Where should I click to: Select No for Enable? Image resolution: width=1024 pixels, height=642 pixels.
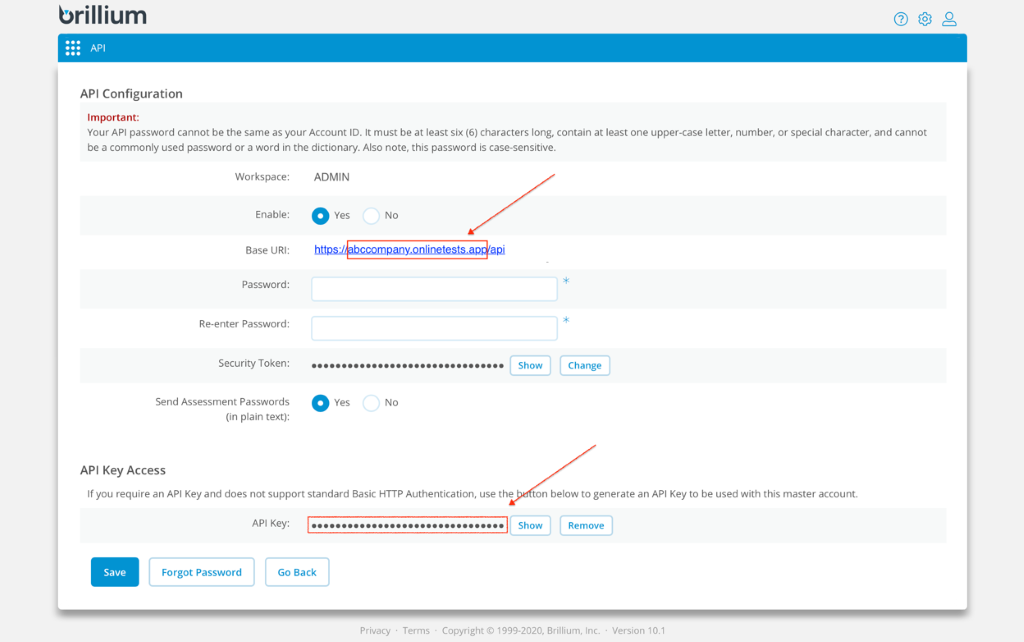point(371,216)
